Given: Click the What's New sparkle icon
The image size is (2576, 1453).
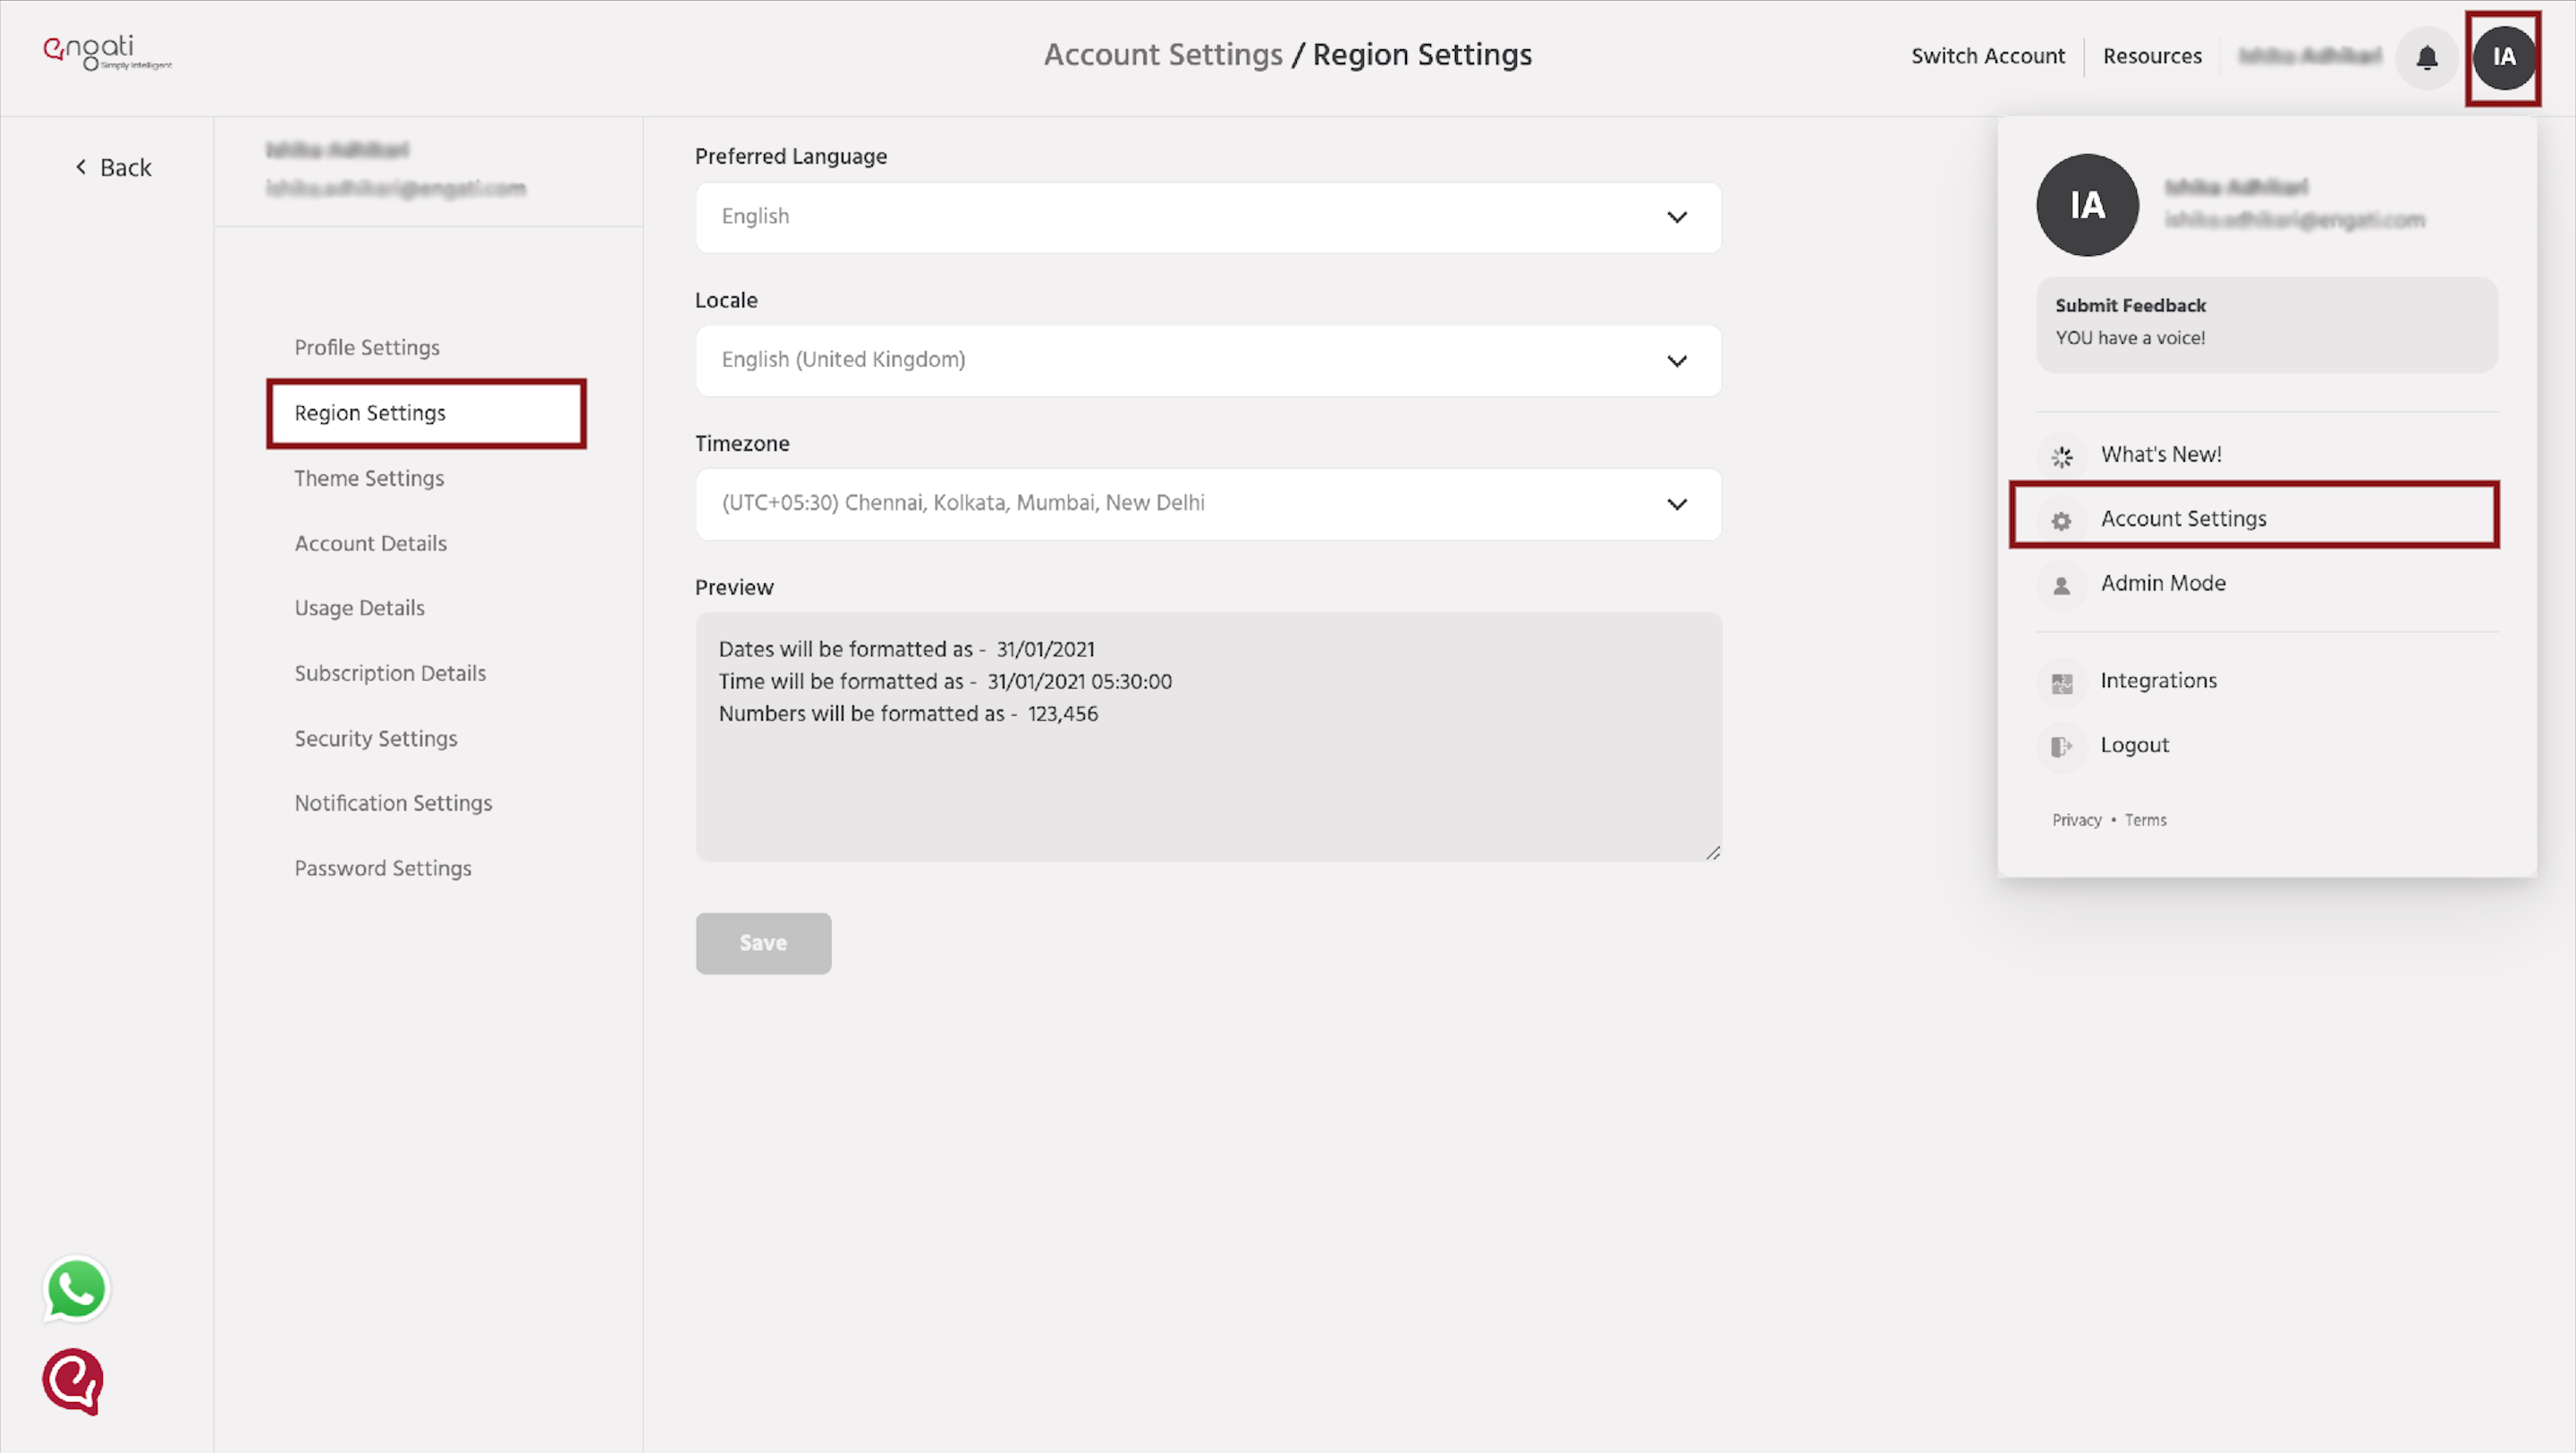Looking at the screenshot, I should (x=2062, y=456).
